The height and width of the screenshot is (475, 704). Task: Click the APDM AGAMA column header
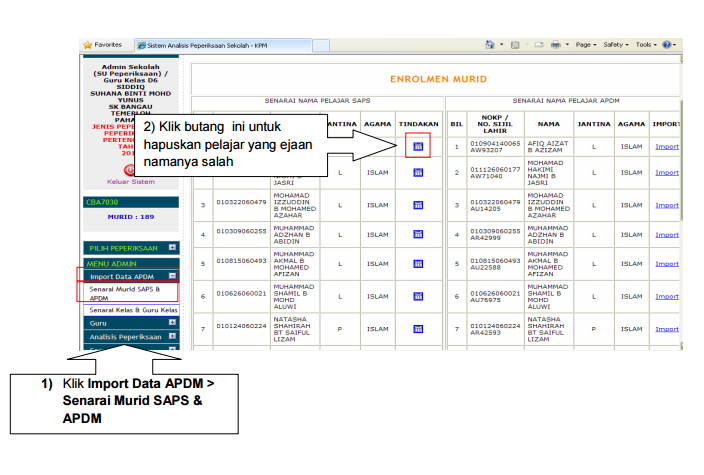tap(631, 124)
